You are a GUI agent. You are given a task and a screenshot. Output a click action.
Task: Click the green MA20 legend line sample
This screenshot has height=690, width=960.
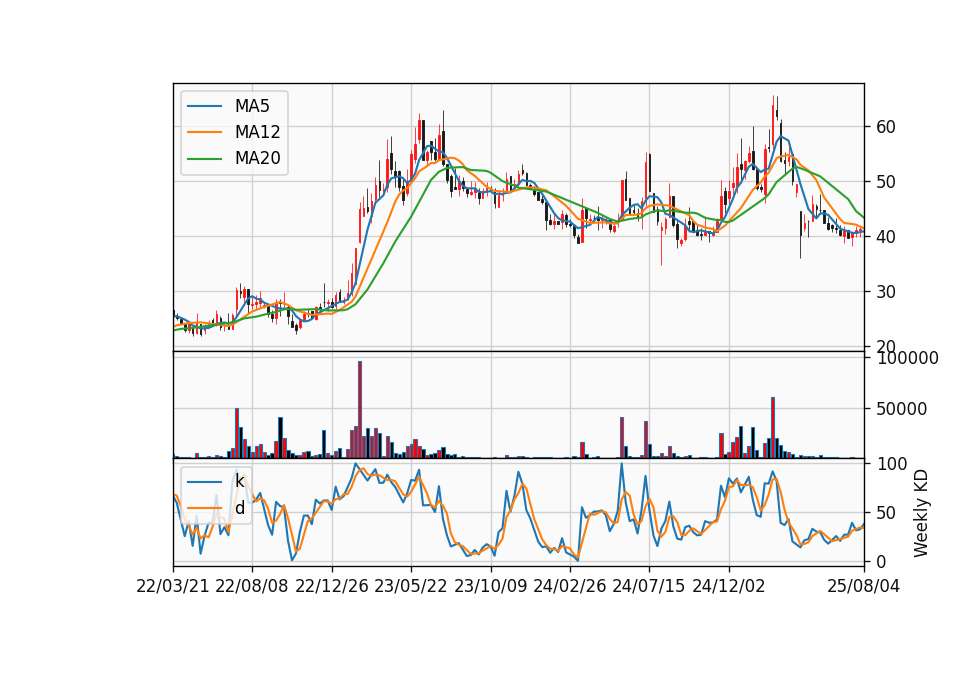[x=204, y=159]
